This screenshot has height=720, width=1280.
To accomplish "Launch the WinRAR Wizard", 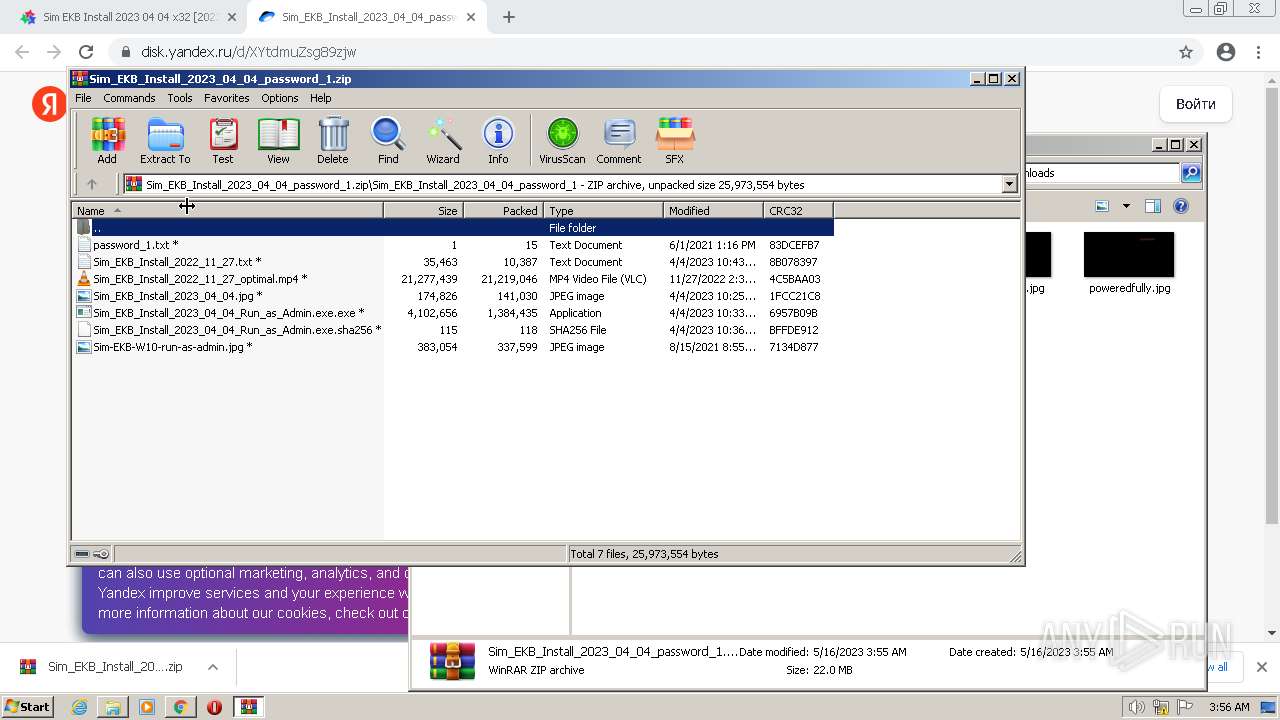I will (x=443, y=140).
